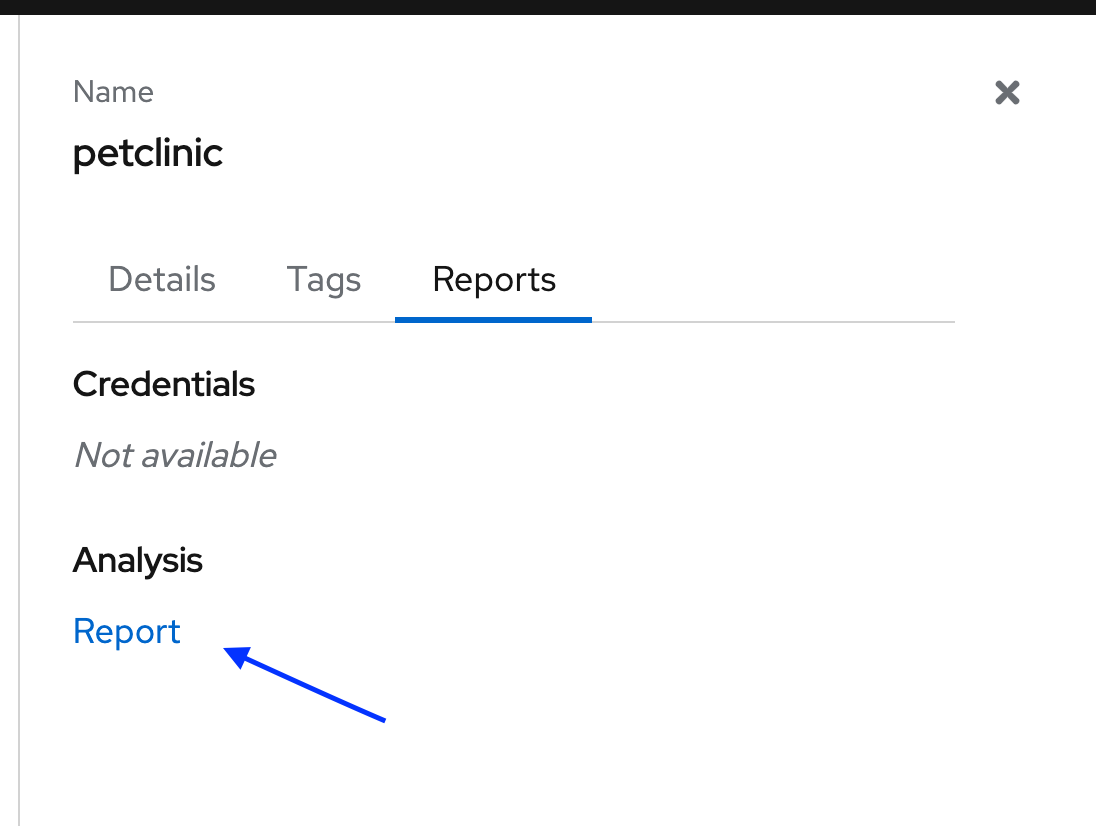The height and width of the screenshot is (826, 1096).
Task: Open the Tags tab
Action: click(x=323, y=279)
